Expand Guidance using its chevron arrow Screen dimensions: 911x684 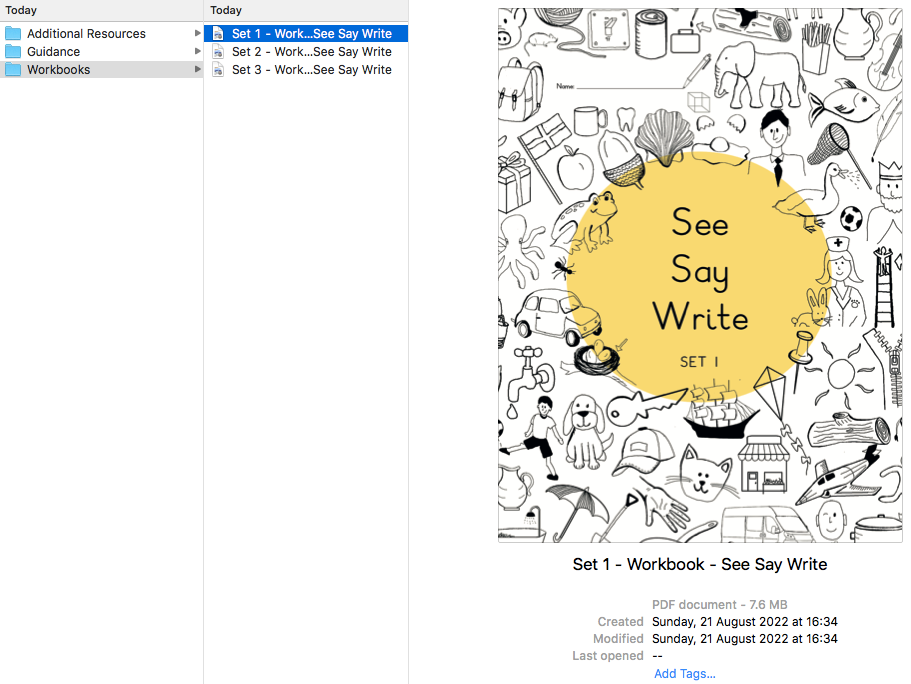coord(197,51)
